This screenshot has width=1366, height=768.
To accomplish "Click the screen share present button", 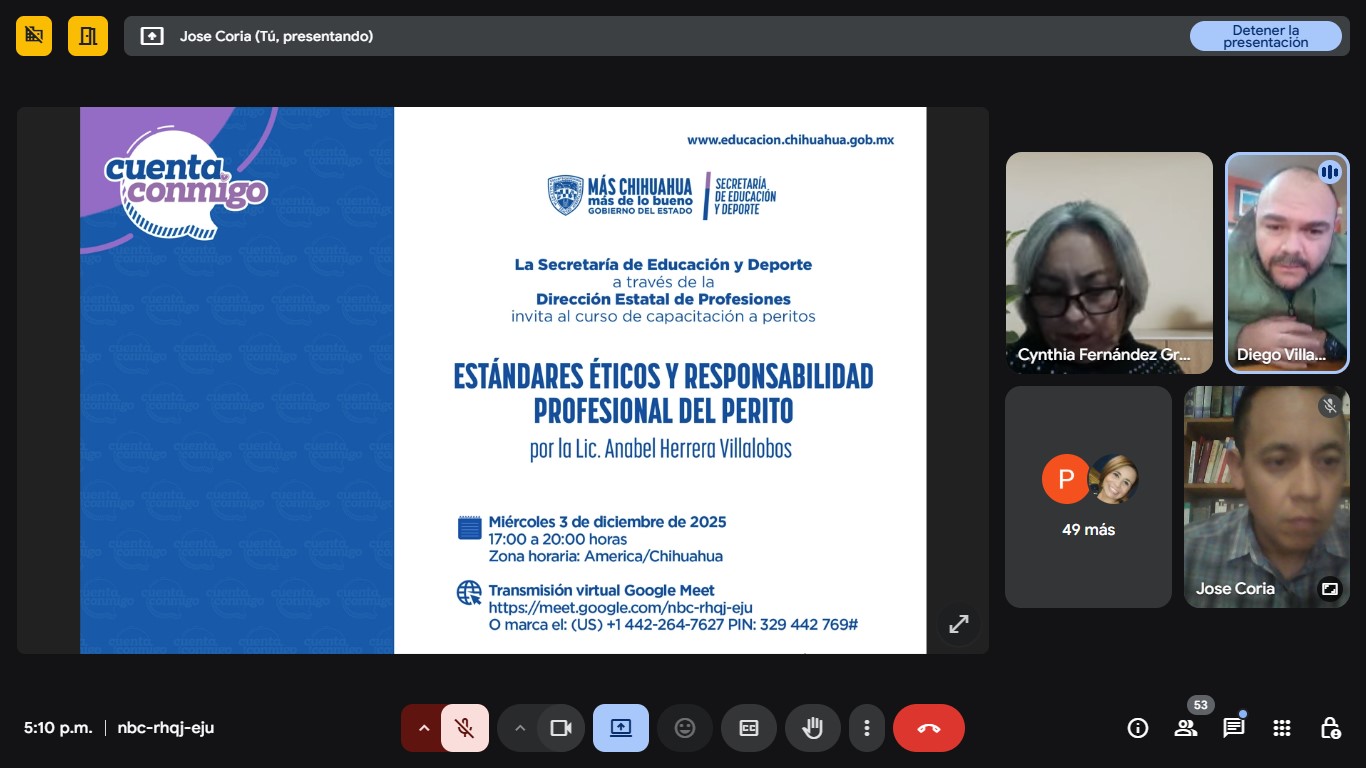I will pyautogui.click(x=620, y=728).
